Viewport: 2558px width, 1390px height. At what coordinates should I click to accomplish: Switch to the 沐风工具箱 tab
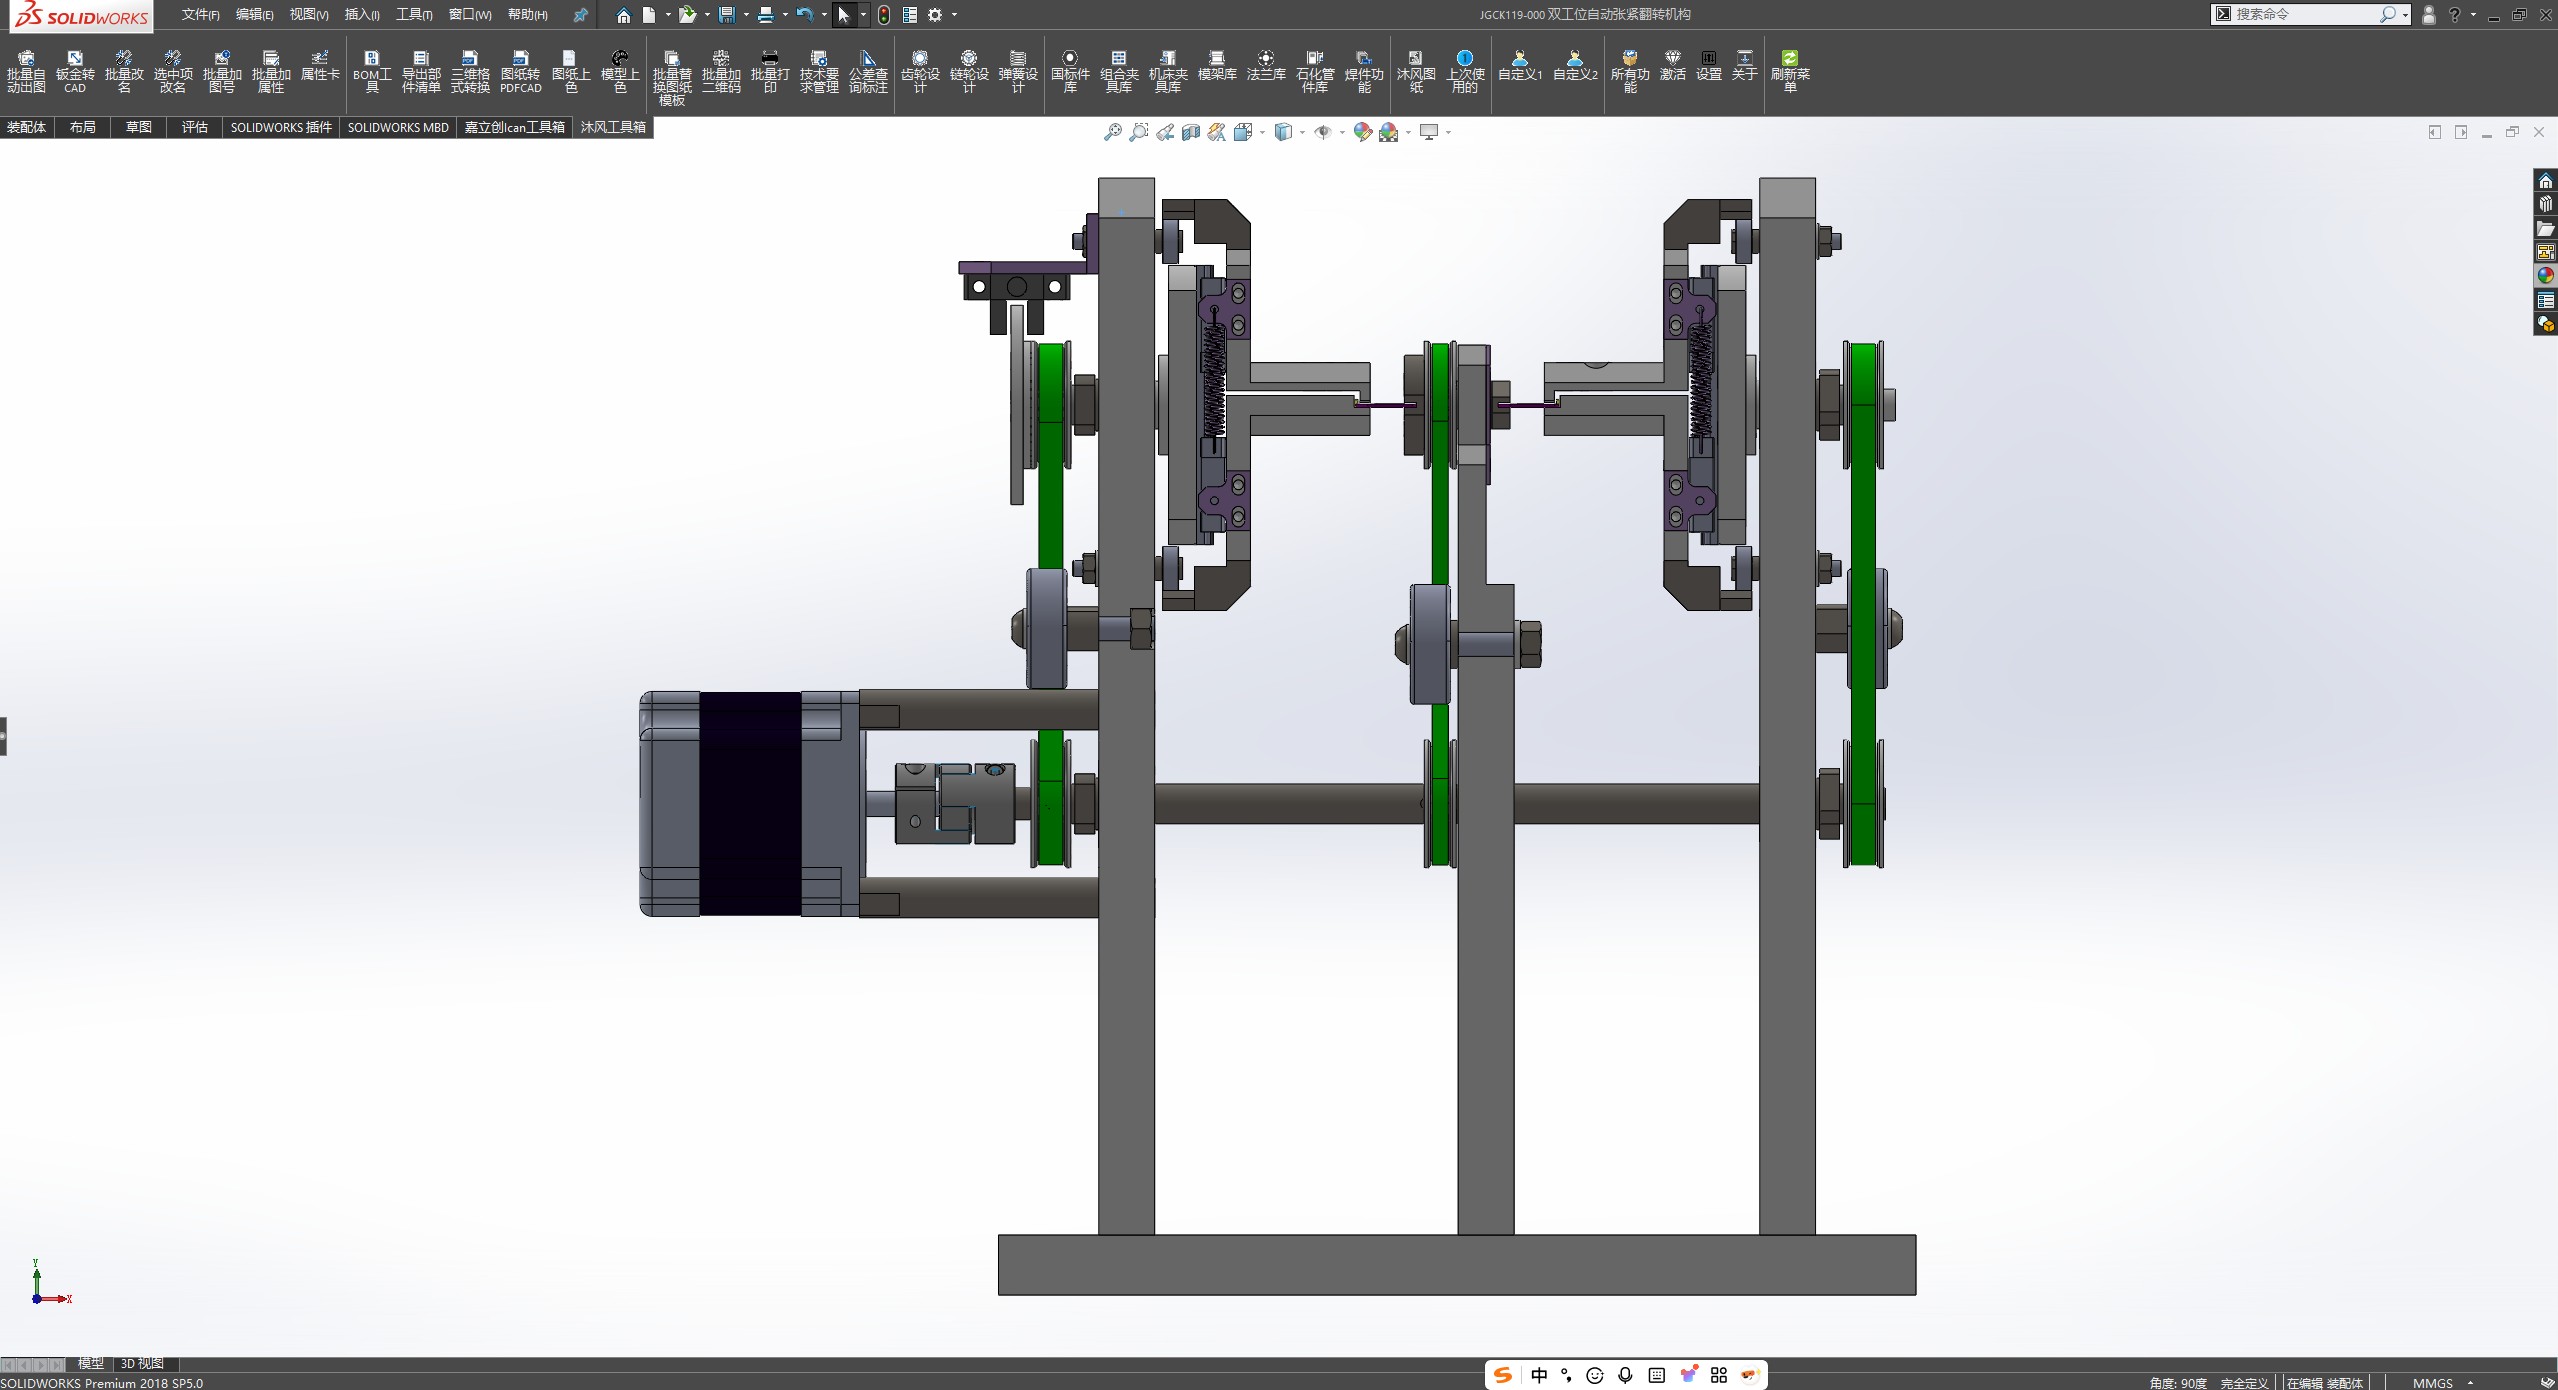pyautogui.click(x=612, y=127)
